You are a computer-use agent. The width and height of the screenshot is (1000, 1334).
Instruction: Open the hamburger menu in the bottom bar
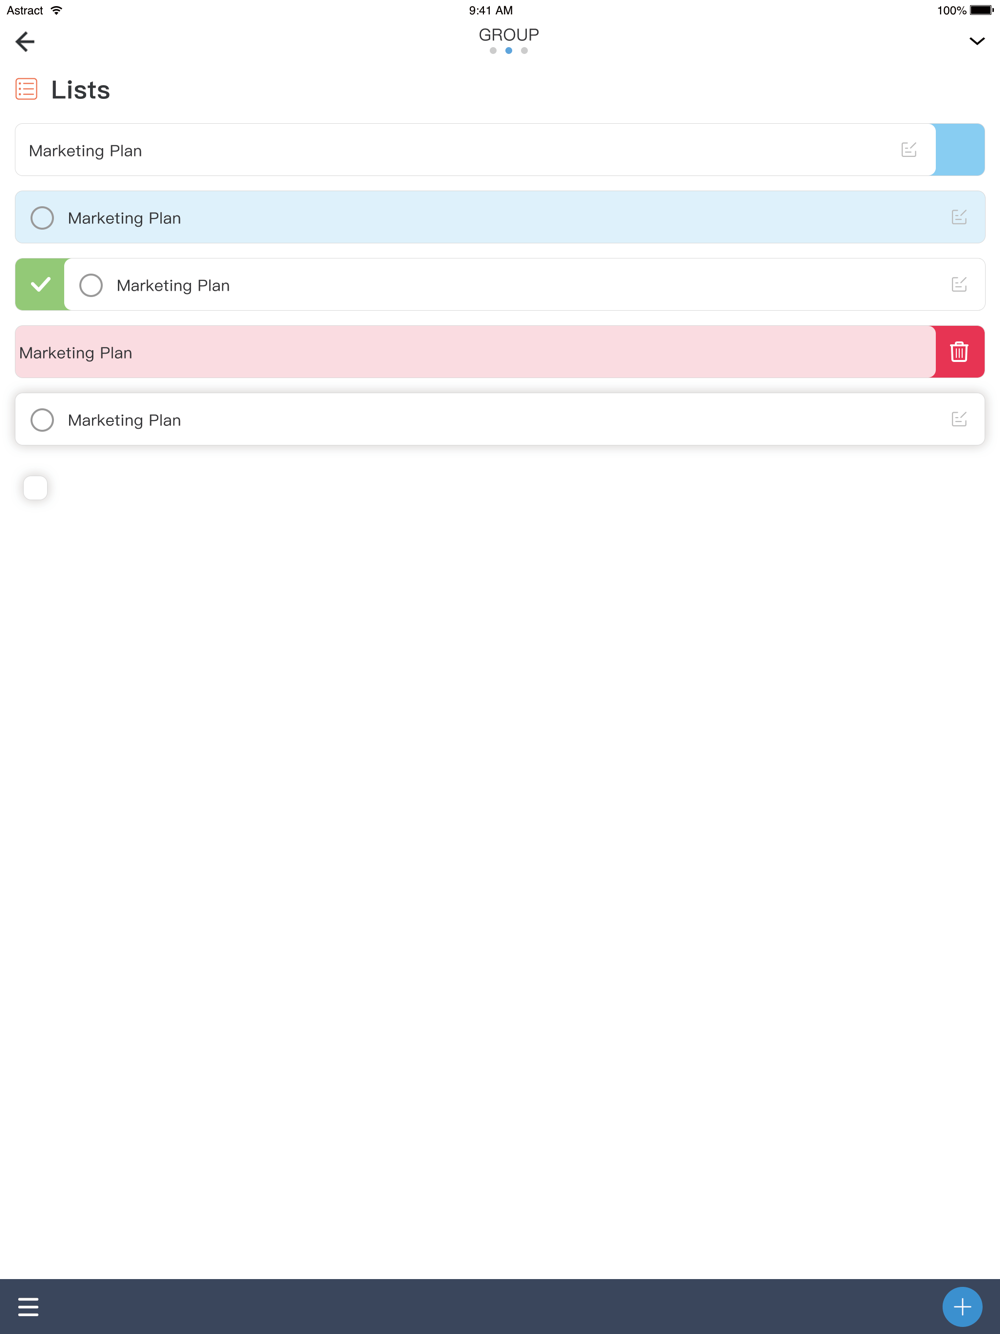(x=28, y=1307)
